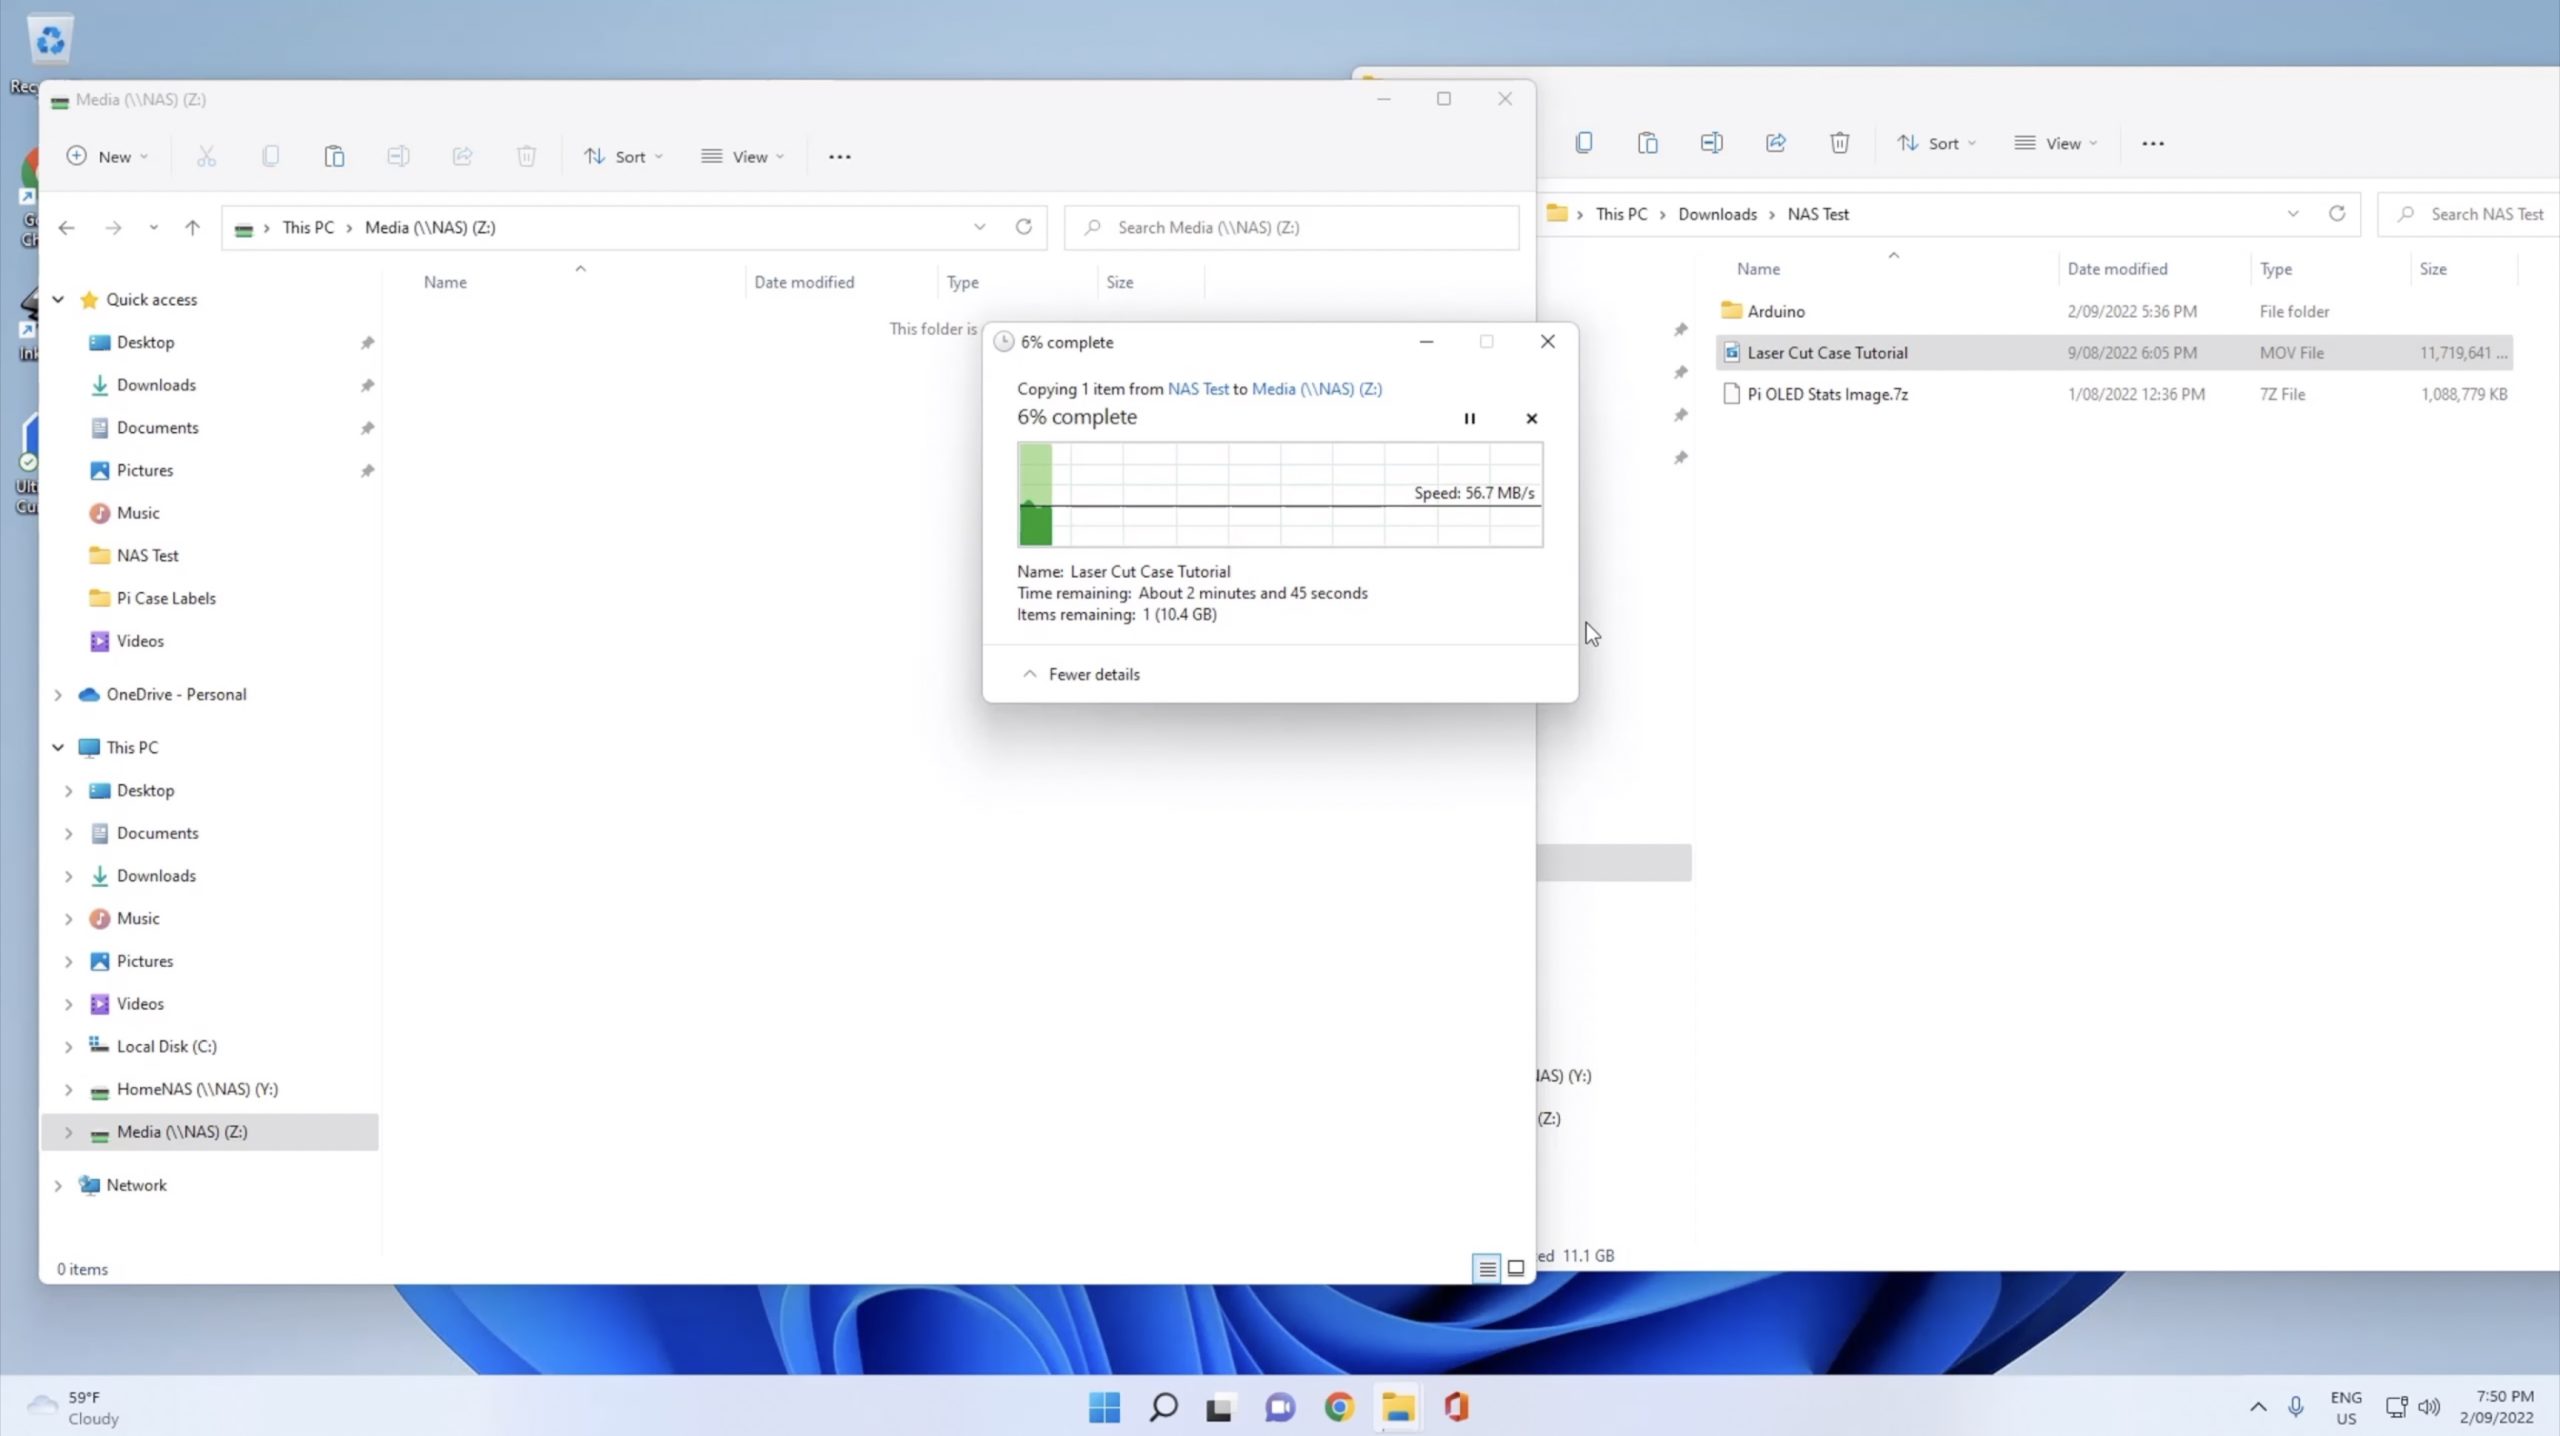The image size is (2560, 1436).
Task: Switch to the large thumbnails view icon
Action: (1516, 1268)
